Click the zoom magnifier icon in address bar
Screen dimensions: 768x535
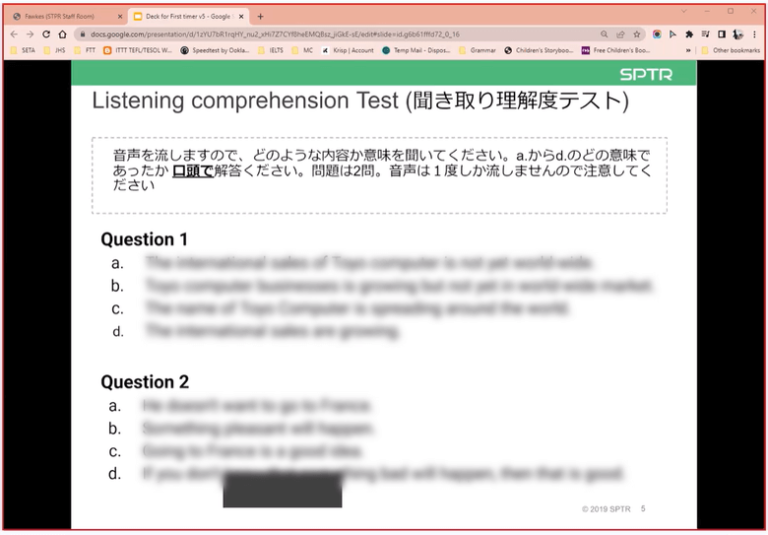coord(604,34)
